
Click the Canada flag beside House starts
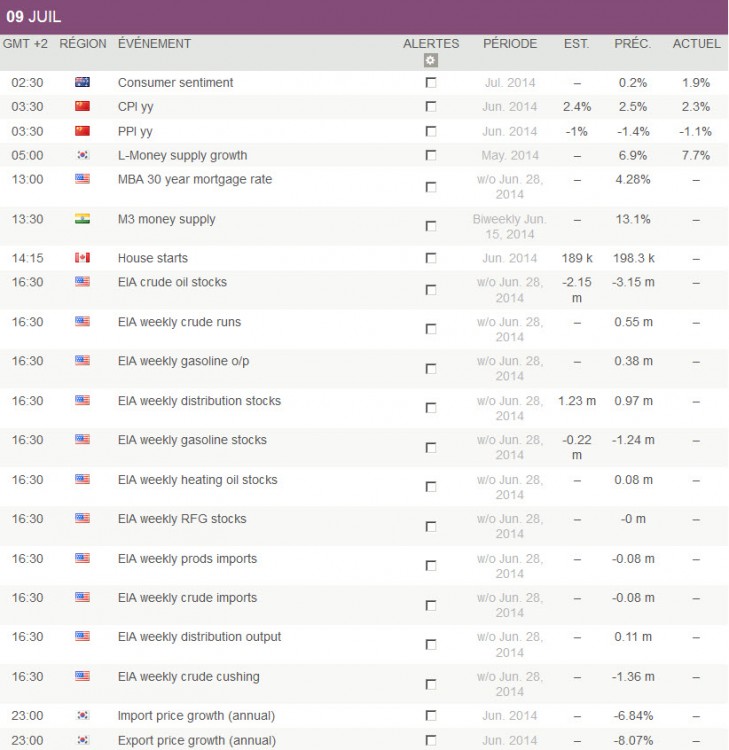coord(82,258)
